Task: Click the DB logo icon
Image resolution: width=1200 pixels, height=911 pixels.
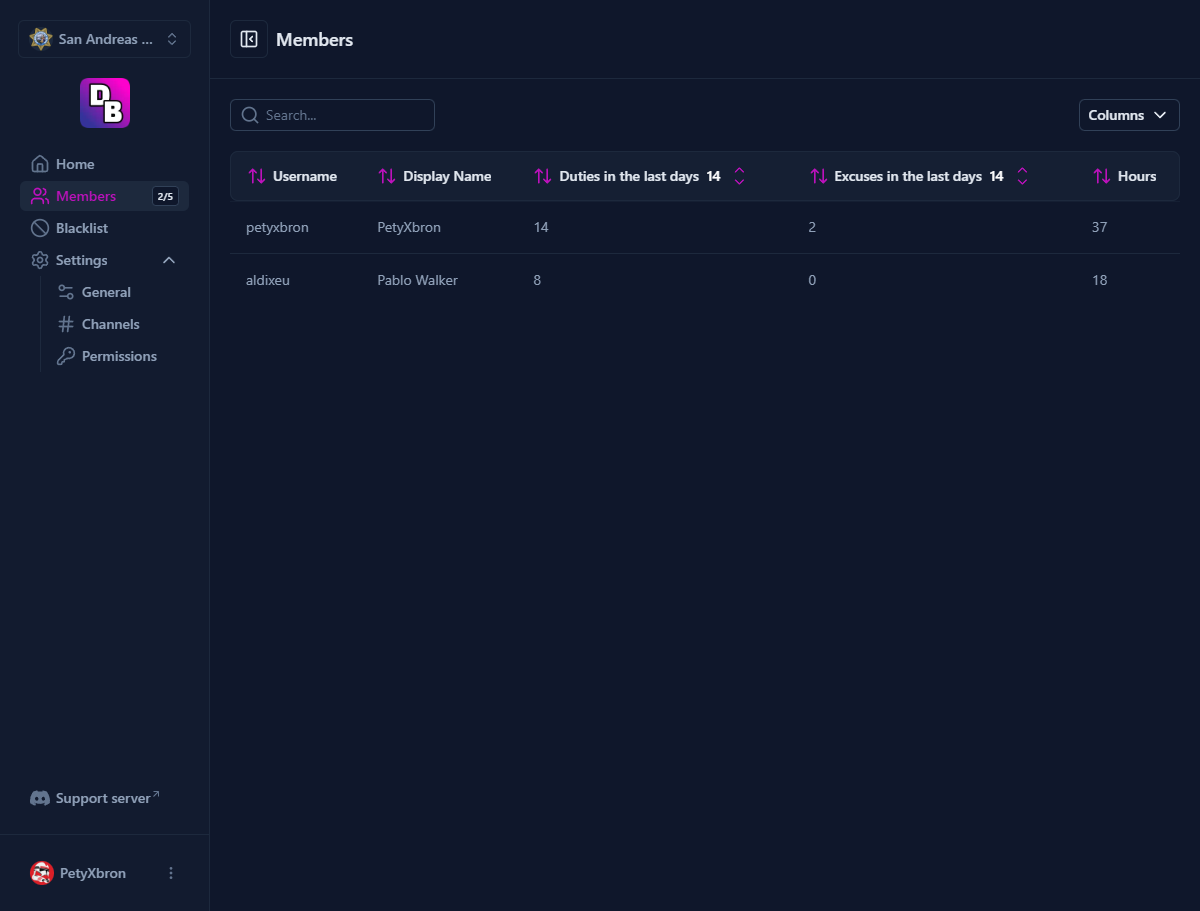Action: tap(104, 103)
